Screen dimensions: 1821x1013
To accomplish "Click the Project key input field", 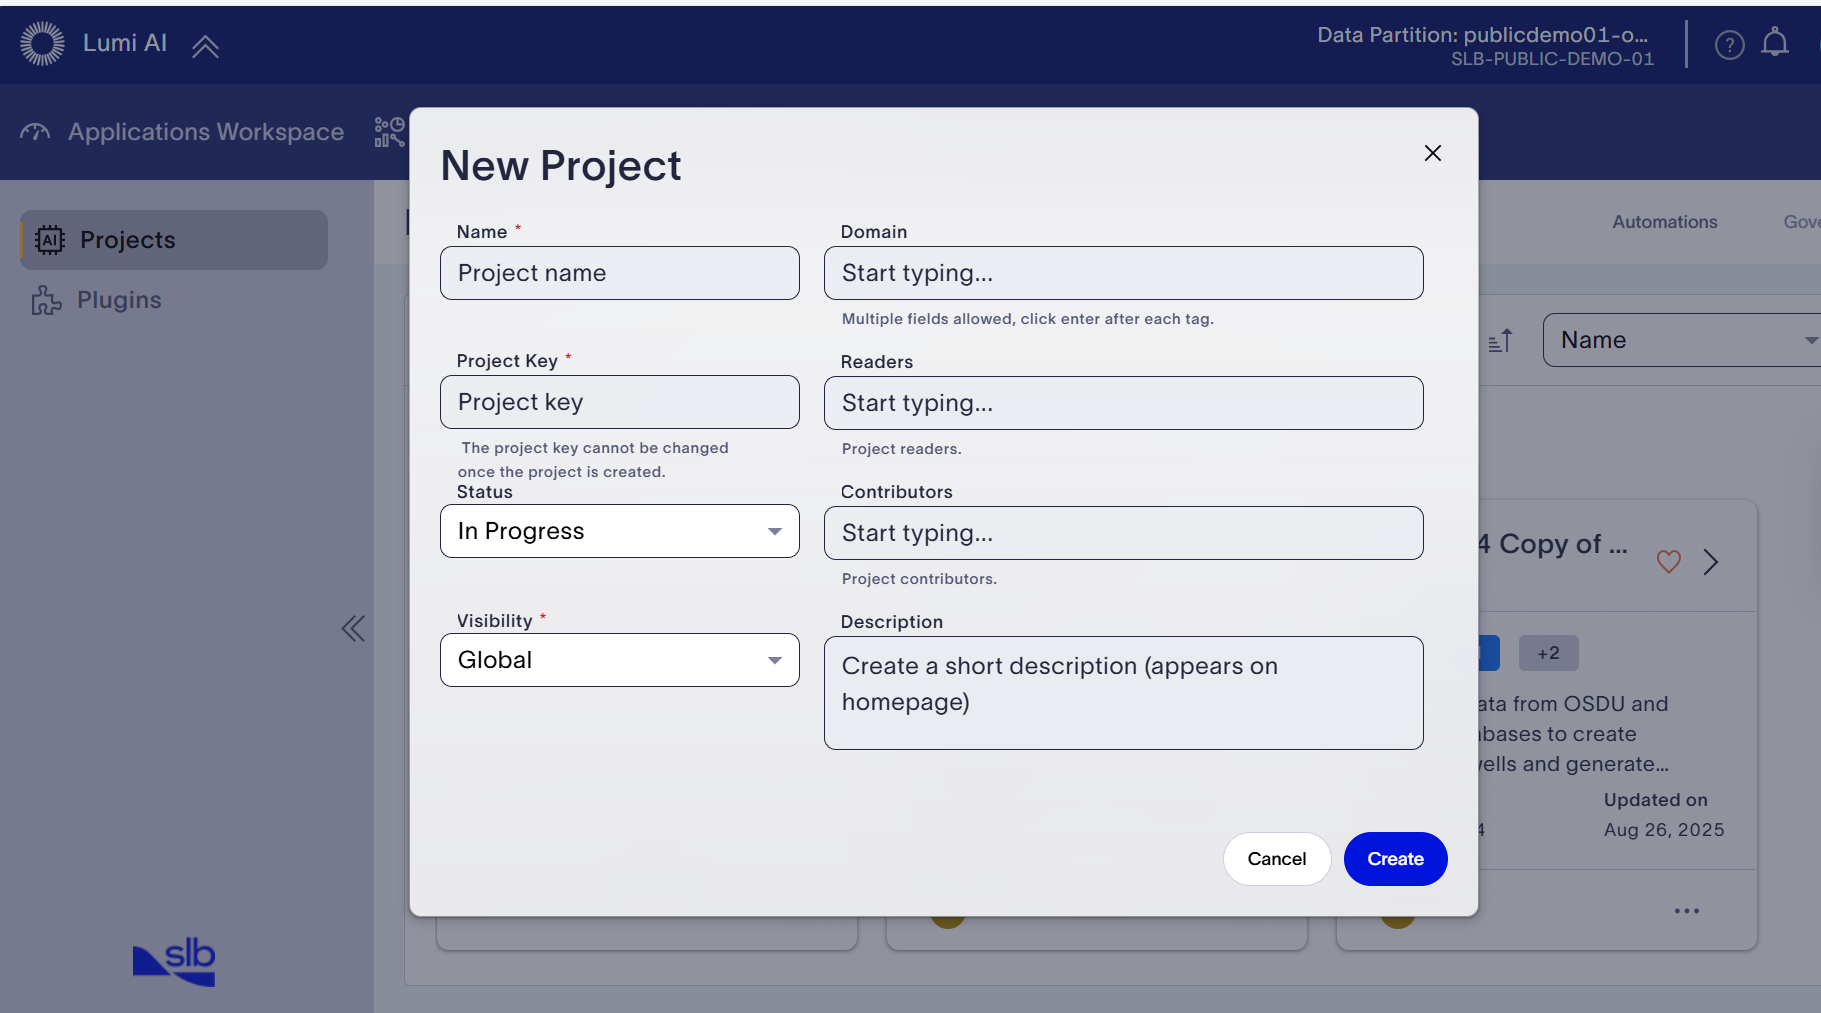I will click(x=620, y=402).
